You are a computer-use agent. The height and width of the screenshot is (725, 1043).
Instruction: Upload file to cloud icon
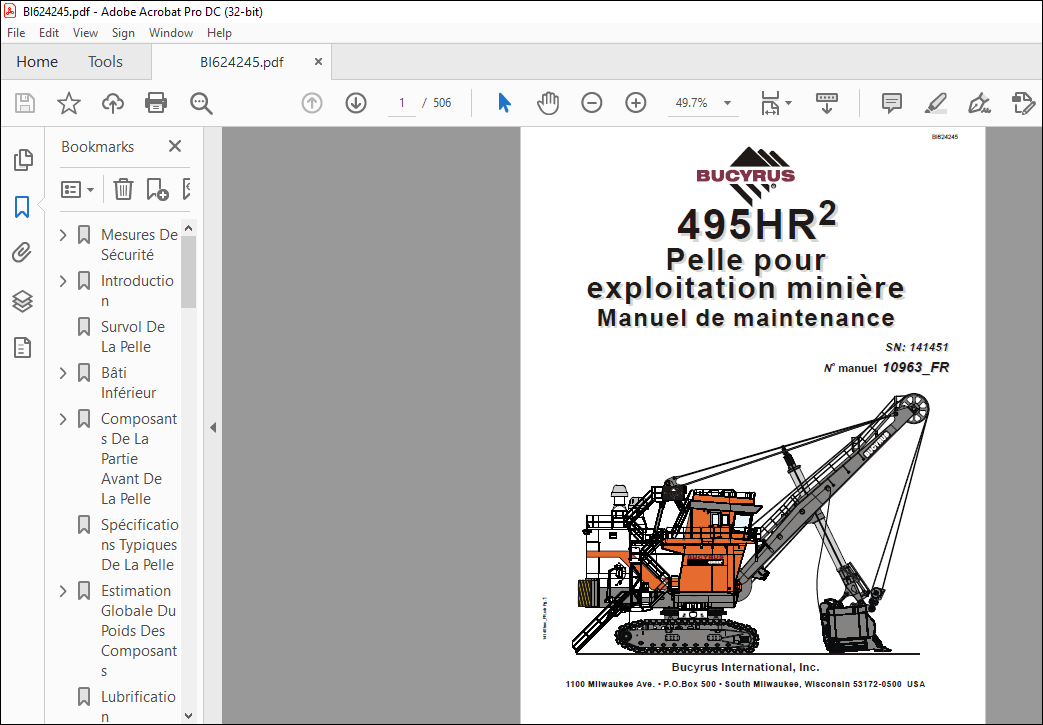click(x=112, y=103)
